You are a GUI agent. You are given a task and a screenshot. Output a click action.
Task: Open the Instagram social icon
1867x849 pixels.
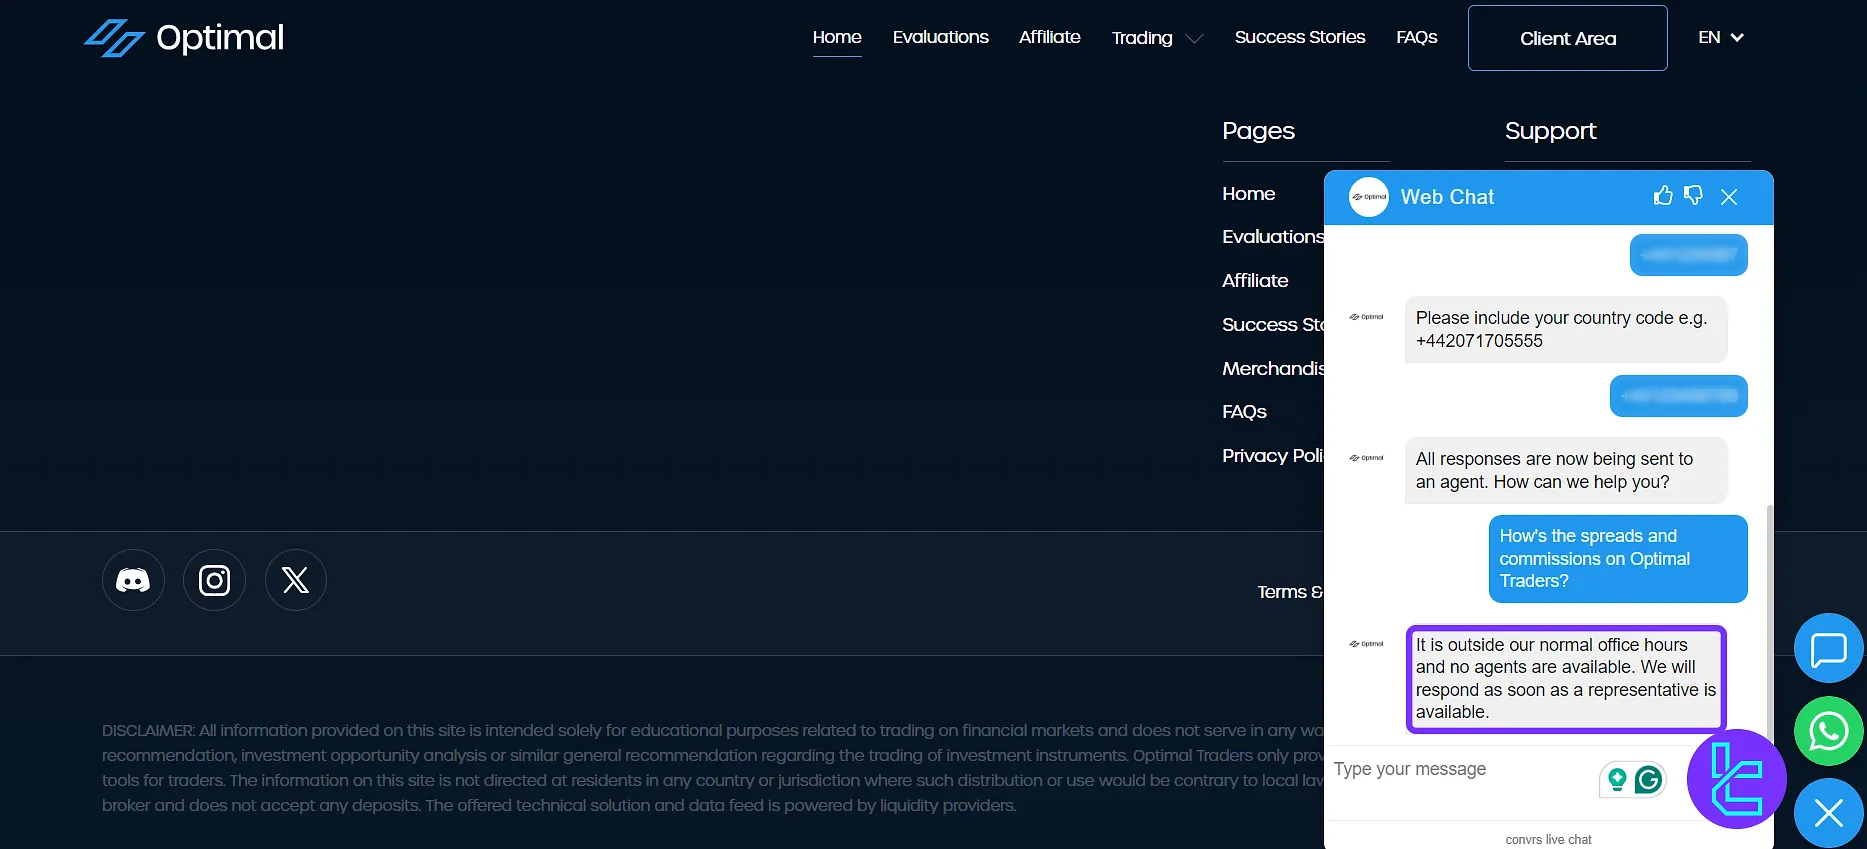point(214,580)
